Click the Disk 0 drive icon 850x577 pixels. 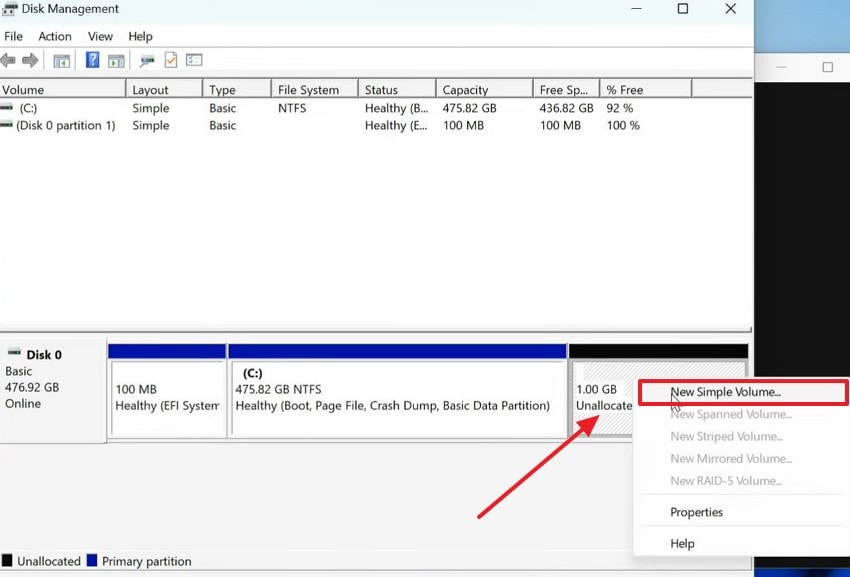click(14, 352)
